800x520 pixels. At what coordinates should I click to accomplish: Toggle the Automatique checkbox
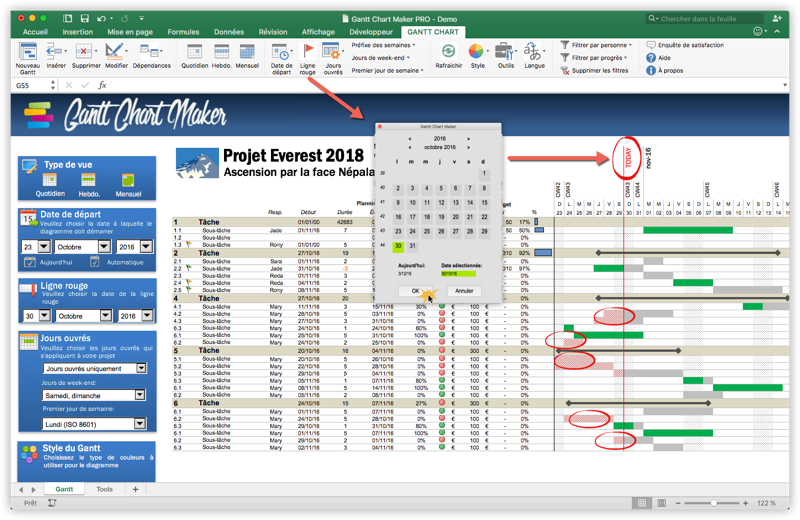click(94, 262)
